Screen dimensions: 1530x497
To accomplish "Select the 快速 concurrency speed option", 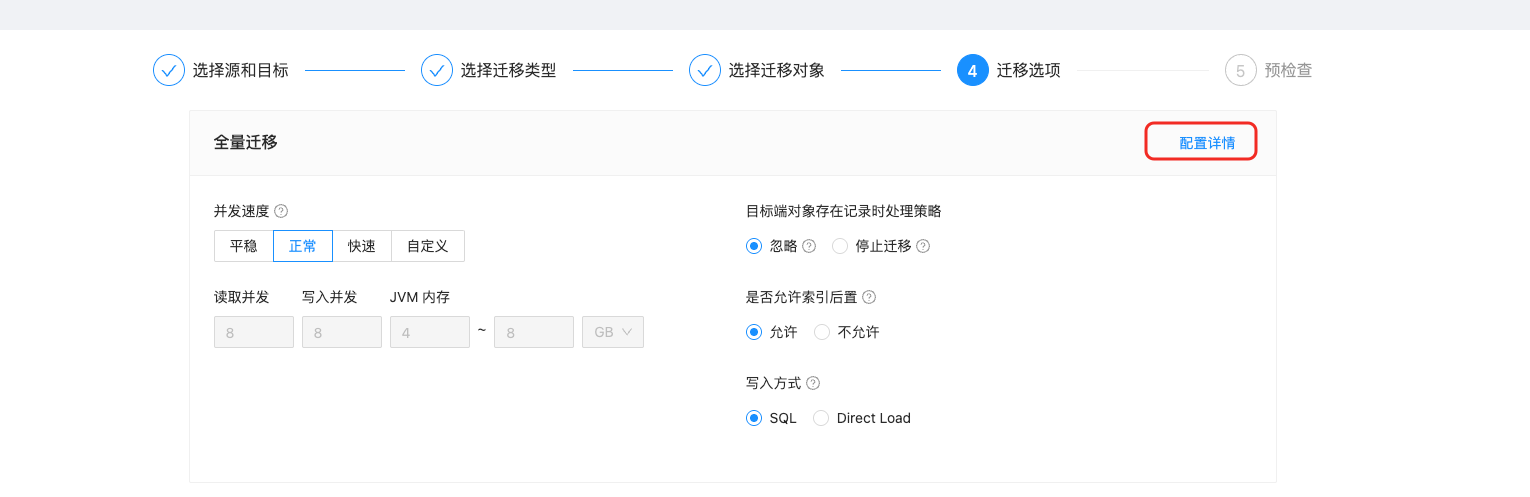I will click(x=362, y=246).
